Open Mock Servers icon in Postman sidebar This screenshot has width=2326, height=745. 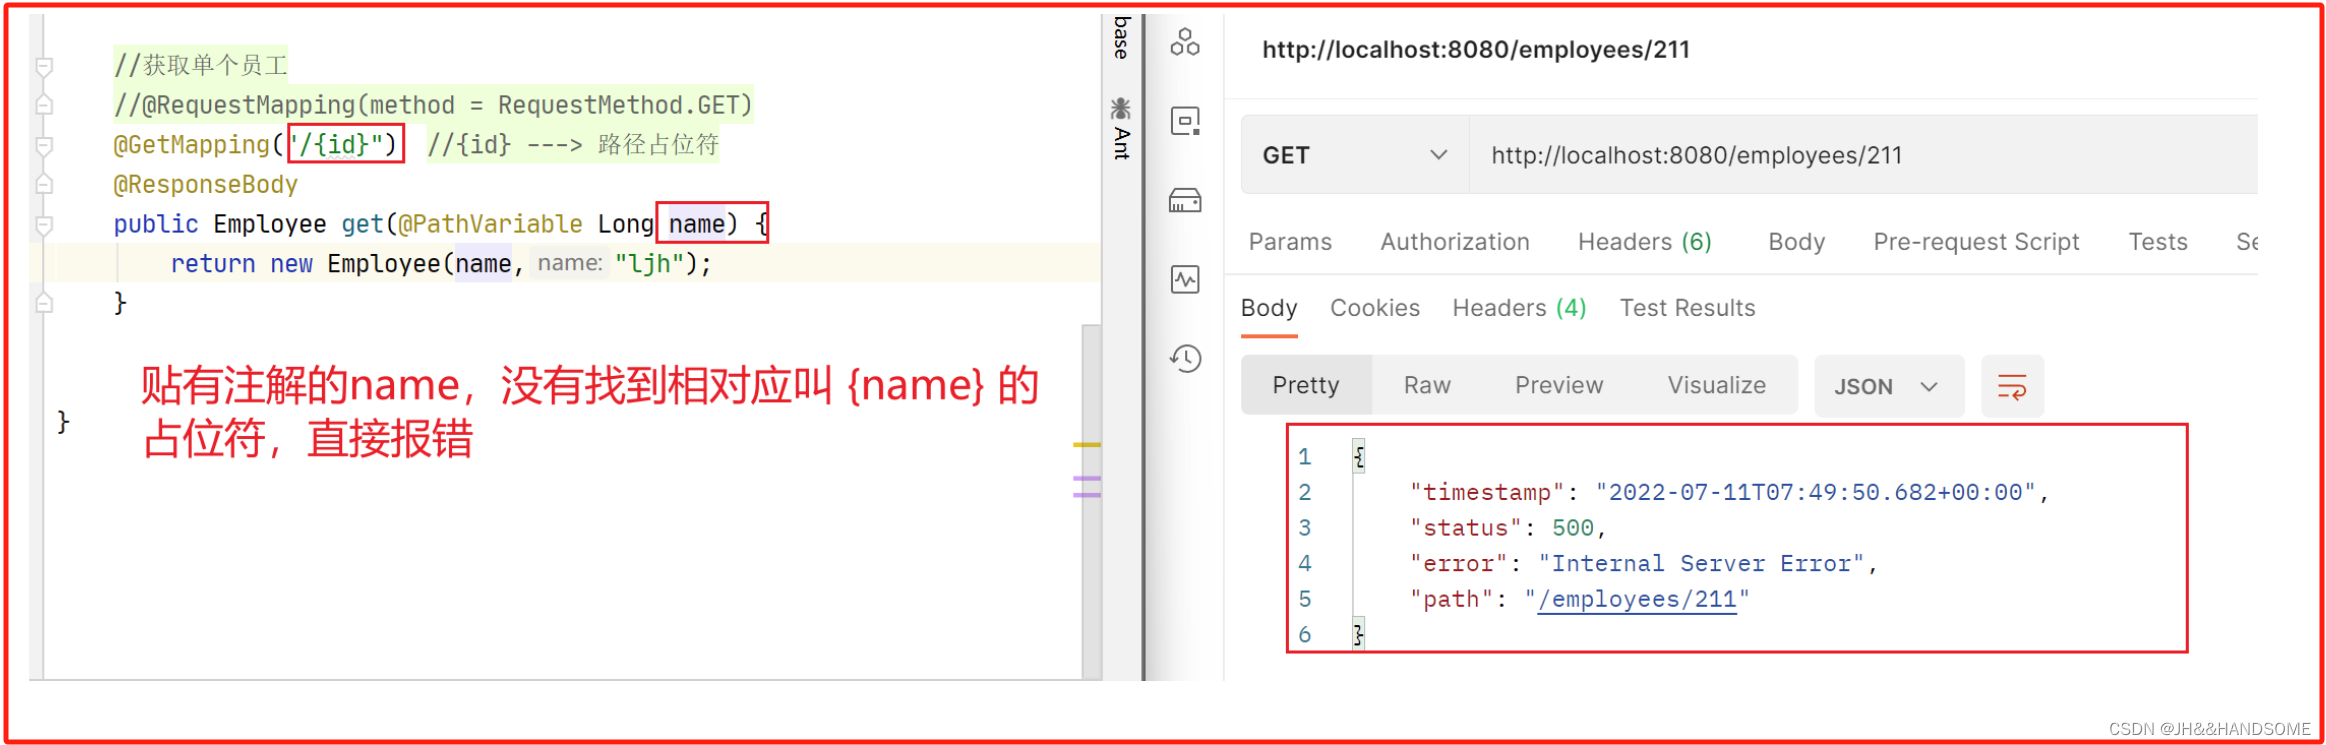point(1185,200)
